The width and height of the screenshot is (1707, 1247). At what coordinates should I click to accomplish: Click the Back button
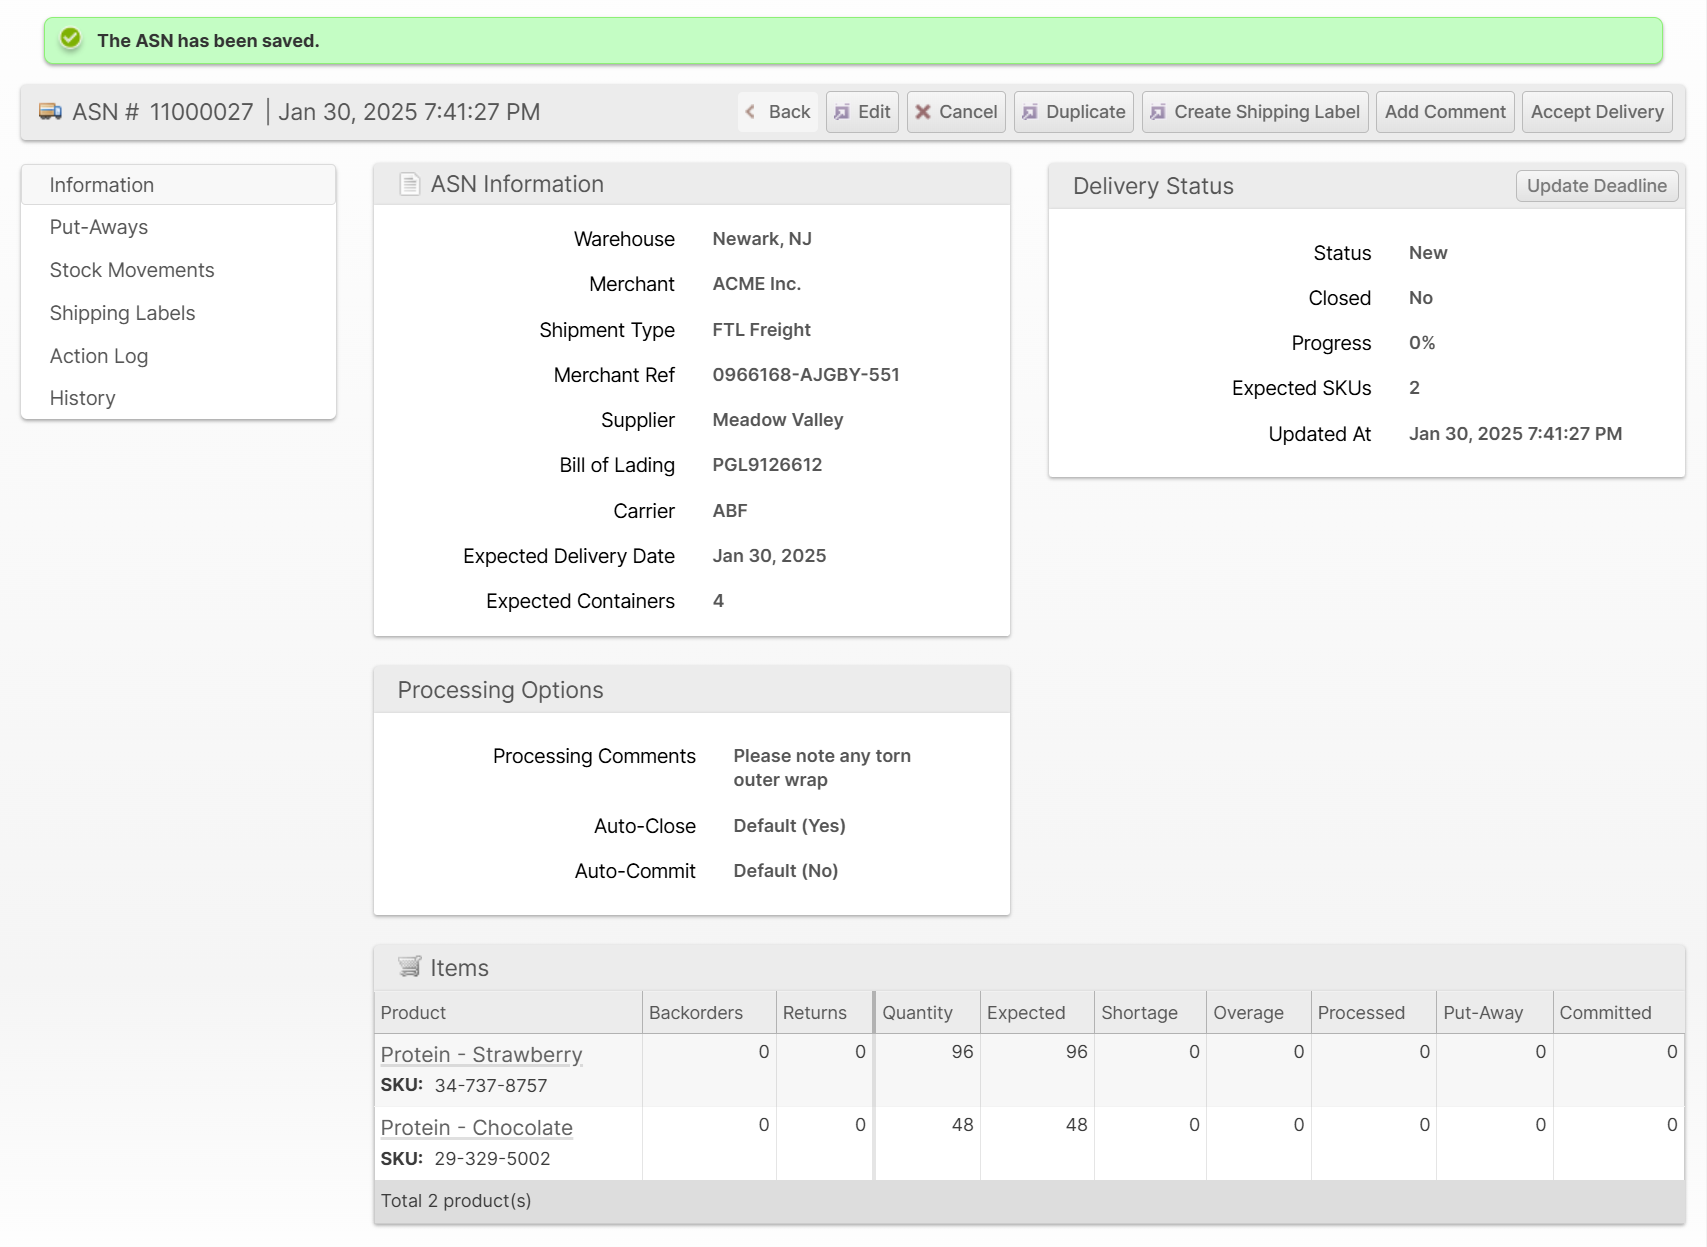point(778,112)
